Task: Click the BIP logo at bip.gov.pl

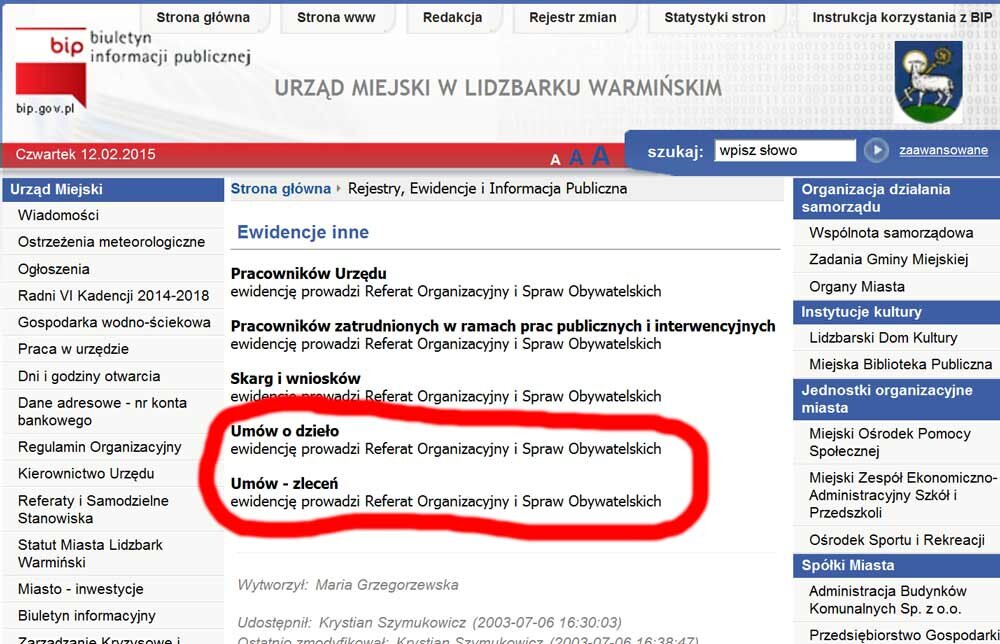Action: click(x=51, y=71)
